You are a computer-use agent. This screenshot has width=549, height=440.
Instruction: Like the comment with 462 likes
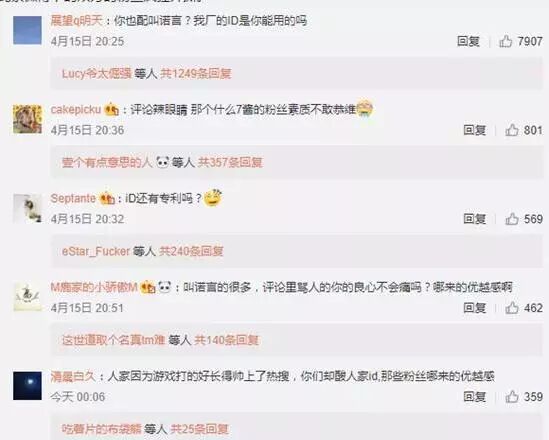click(x=512, y=308)
